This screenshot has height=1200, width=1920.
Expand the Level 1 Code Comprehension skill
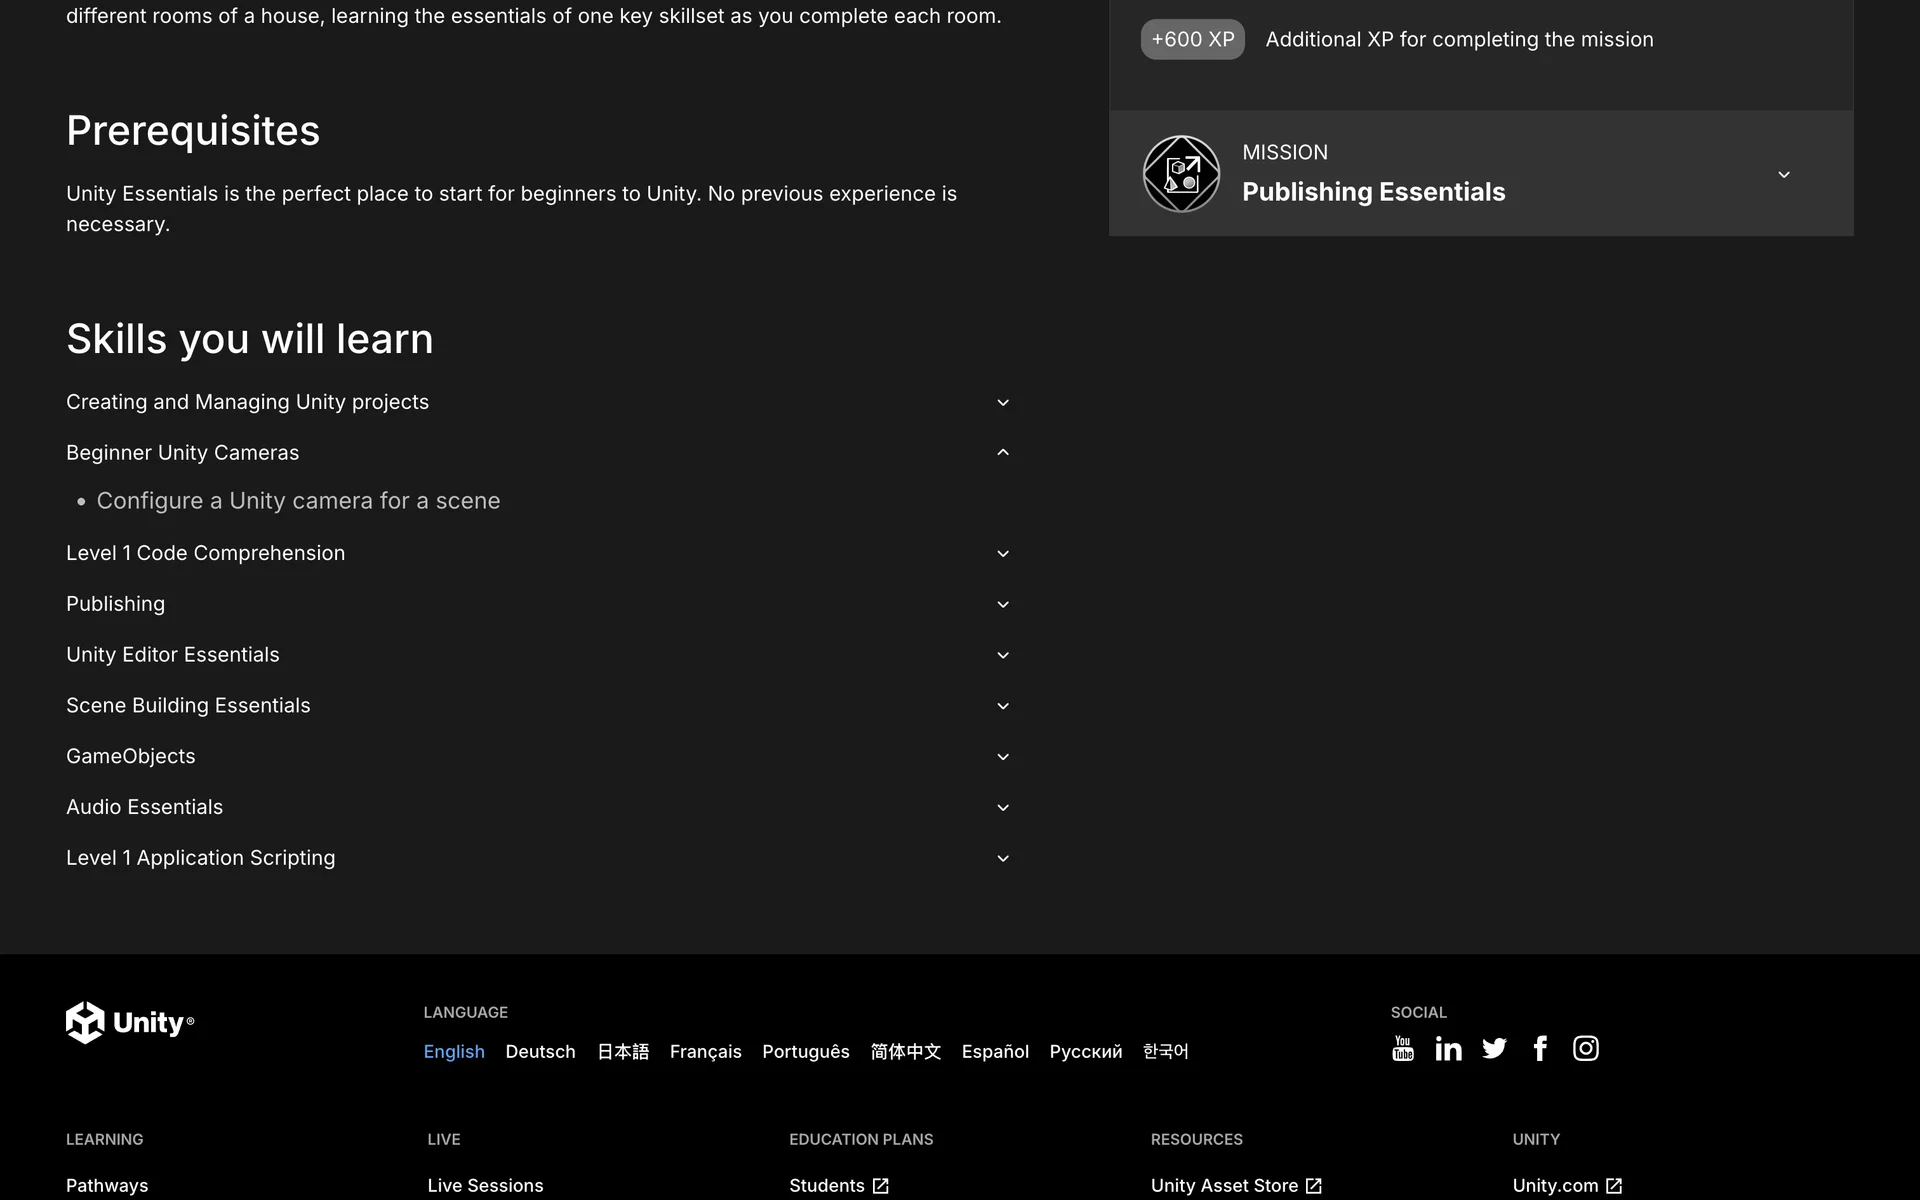(1003, 554)
